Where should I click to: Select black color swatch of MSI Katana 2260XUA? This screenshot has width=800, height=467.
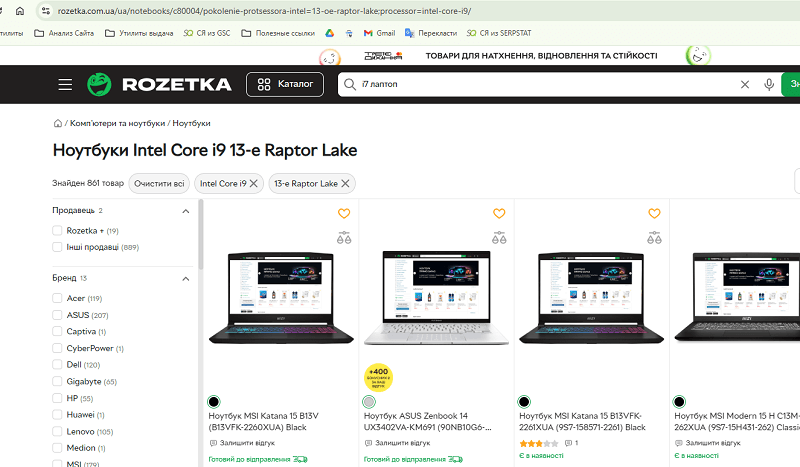pyautogui.click(x=214, y=402)
